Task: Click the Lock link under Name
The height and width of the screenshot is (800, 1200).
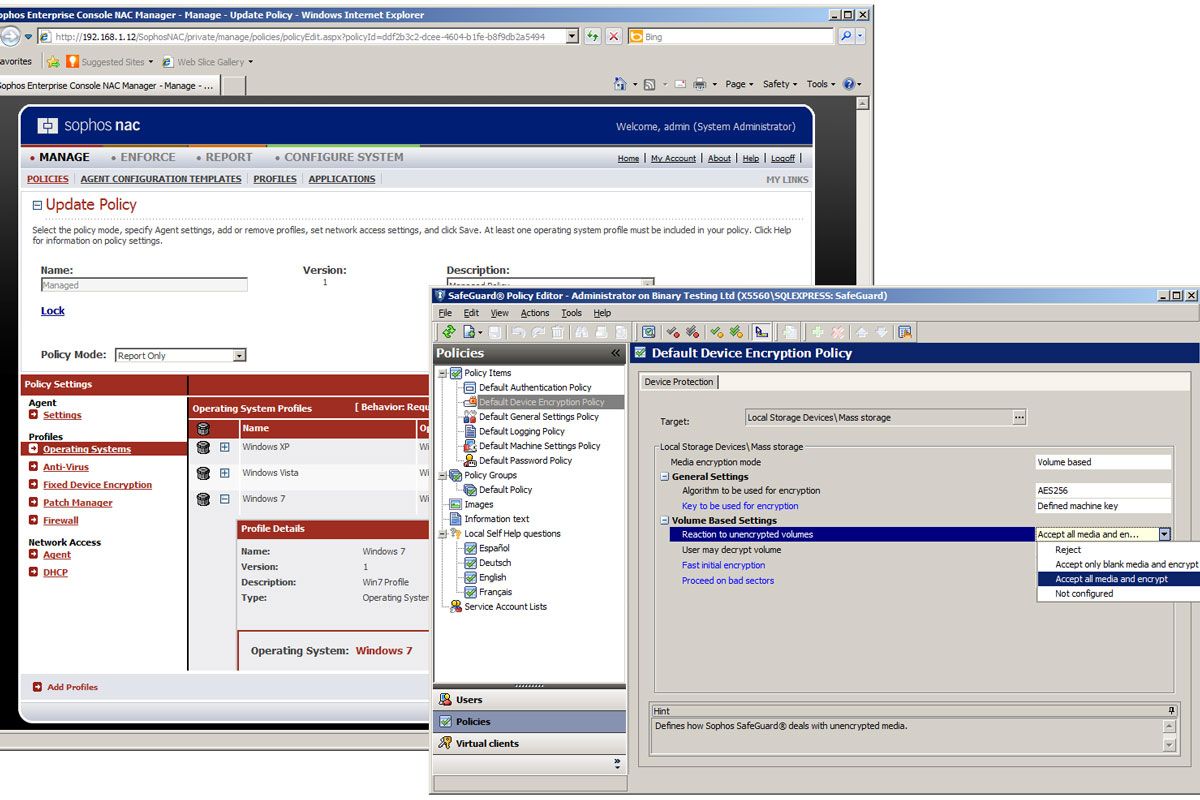Action: [x=53, y=311]
